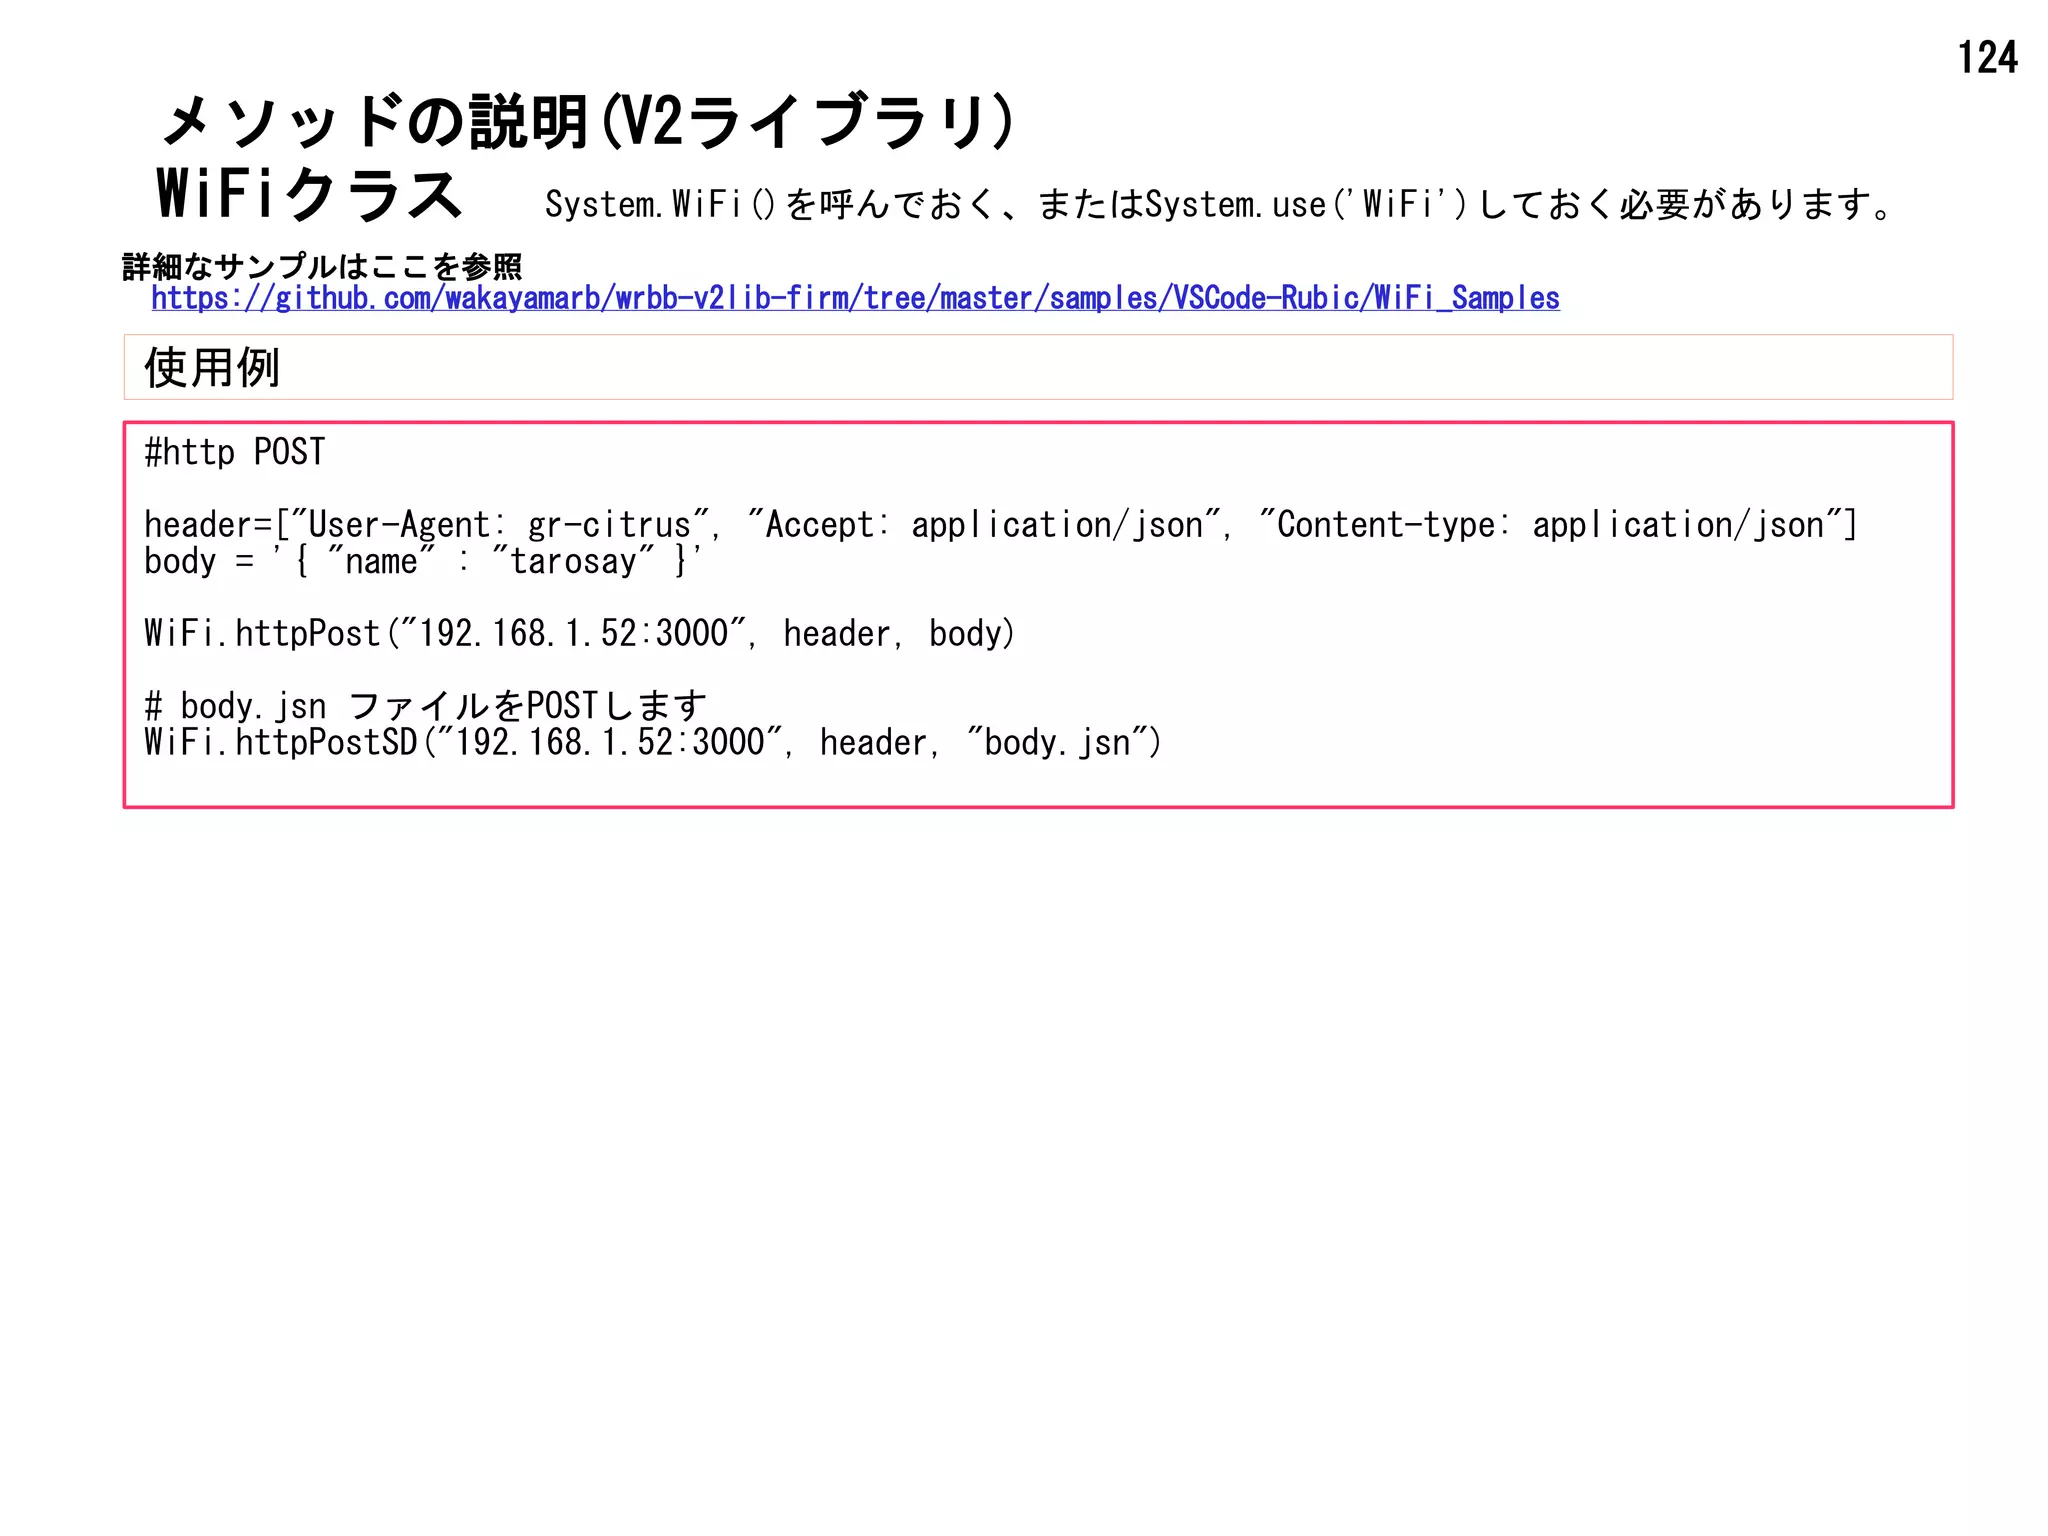Click the #http POST comment line
Screen dimensions: 2048x1536
point(235,452)
